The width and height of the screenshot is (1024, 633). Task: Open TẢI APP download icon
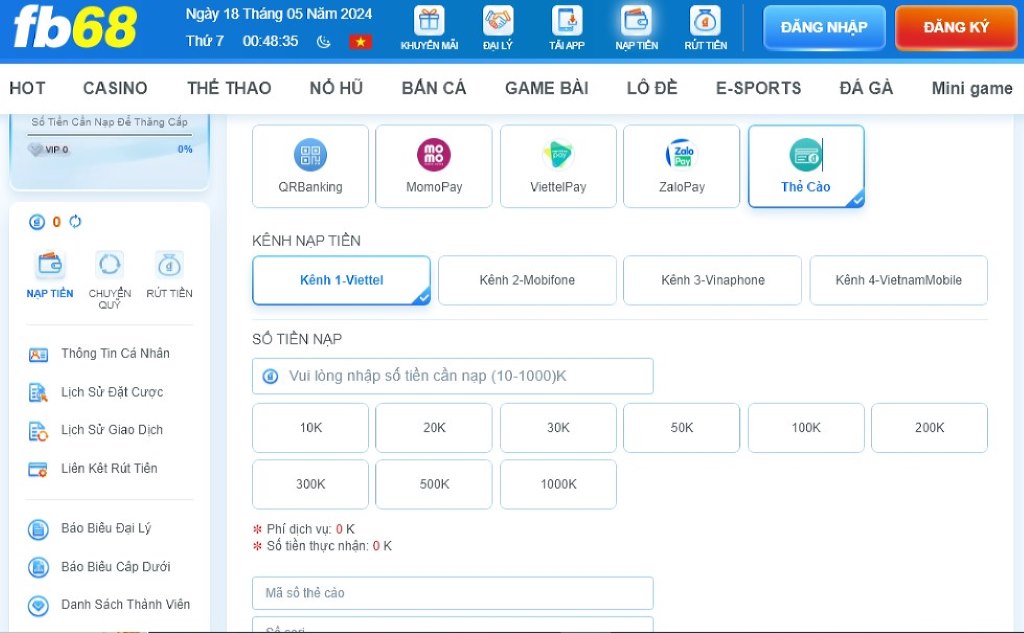(566, 19)
